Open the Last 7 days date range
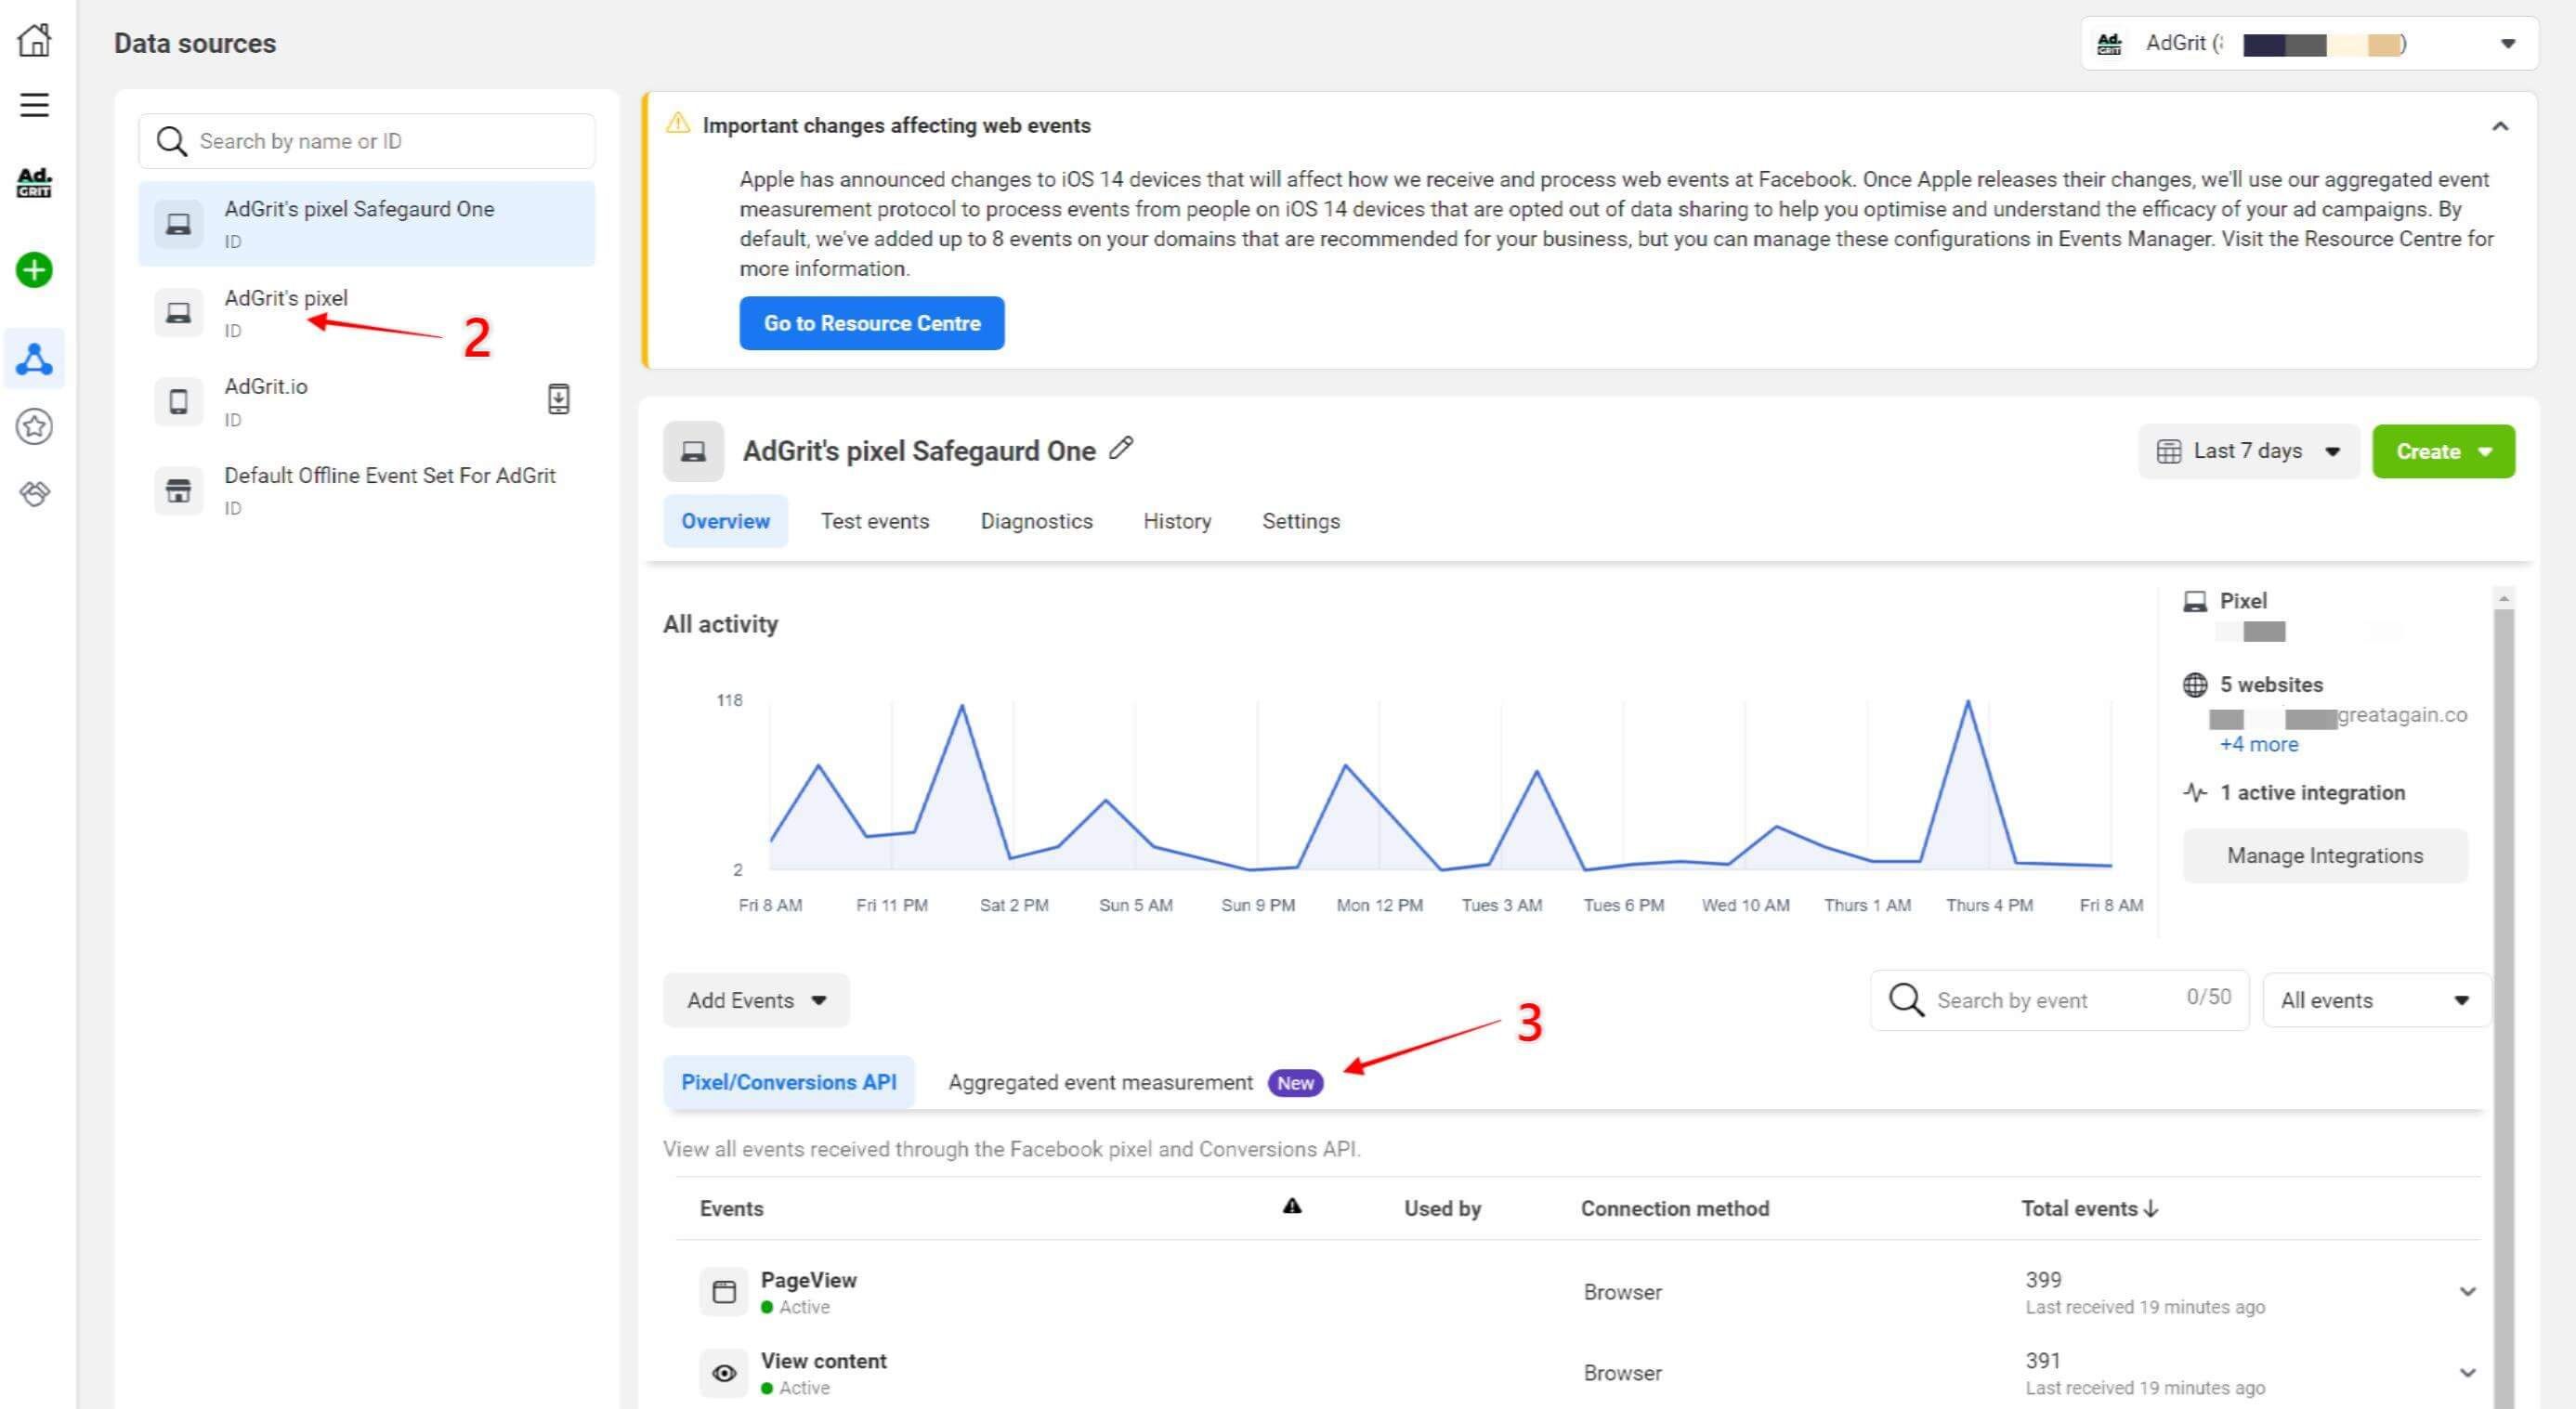Viewport: 2576px width, 1409px height. click(2248, 451)
